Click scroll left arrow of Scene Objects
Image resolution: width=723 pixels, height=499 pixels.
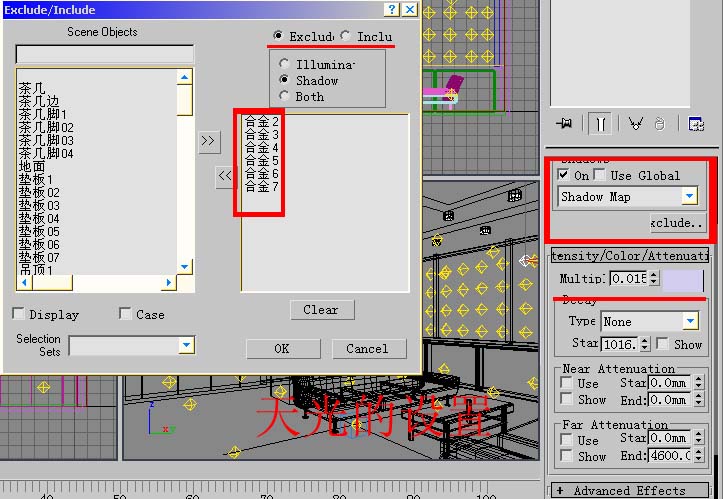click(x=24, y=283)
